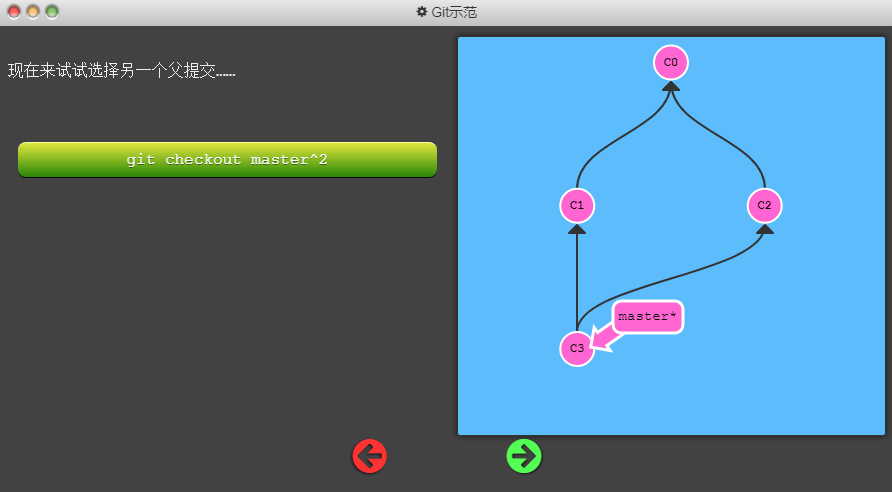This screenshot has height=492, width=892.
Task: Select commit node C3
Action: (577, 348)
